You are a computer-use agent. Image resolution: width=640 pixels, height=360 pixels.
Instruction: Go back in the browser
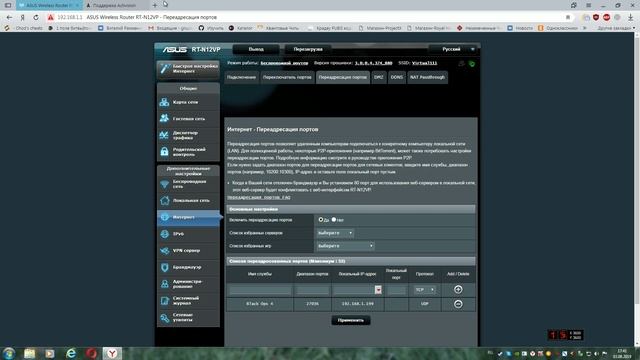[9, 18]
